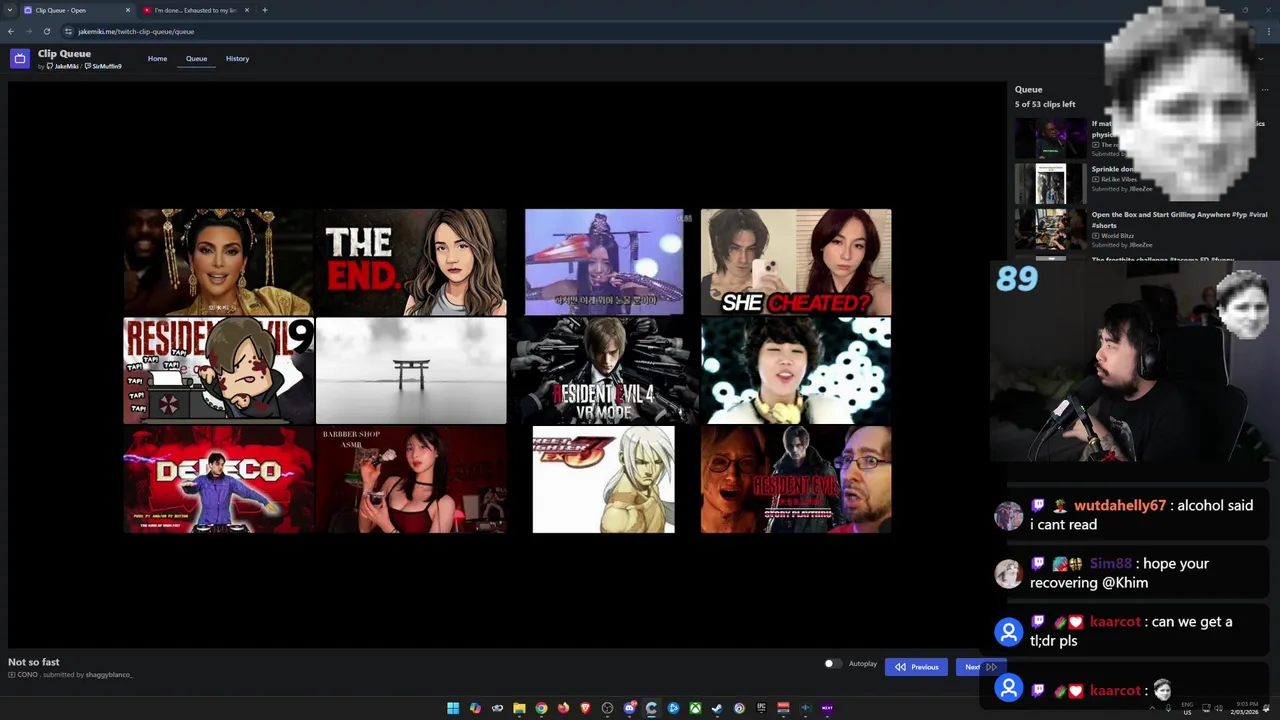Skip to the Next clip
Viewport: 1280px width, 720px height.
[x=980, y=667]
